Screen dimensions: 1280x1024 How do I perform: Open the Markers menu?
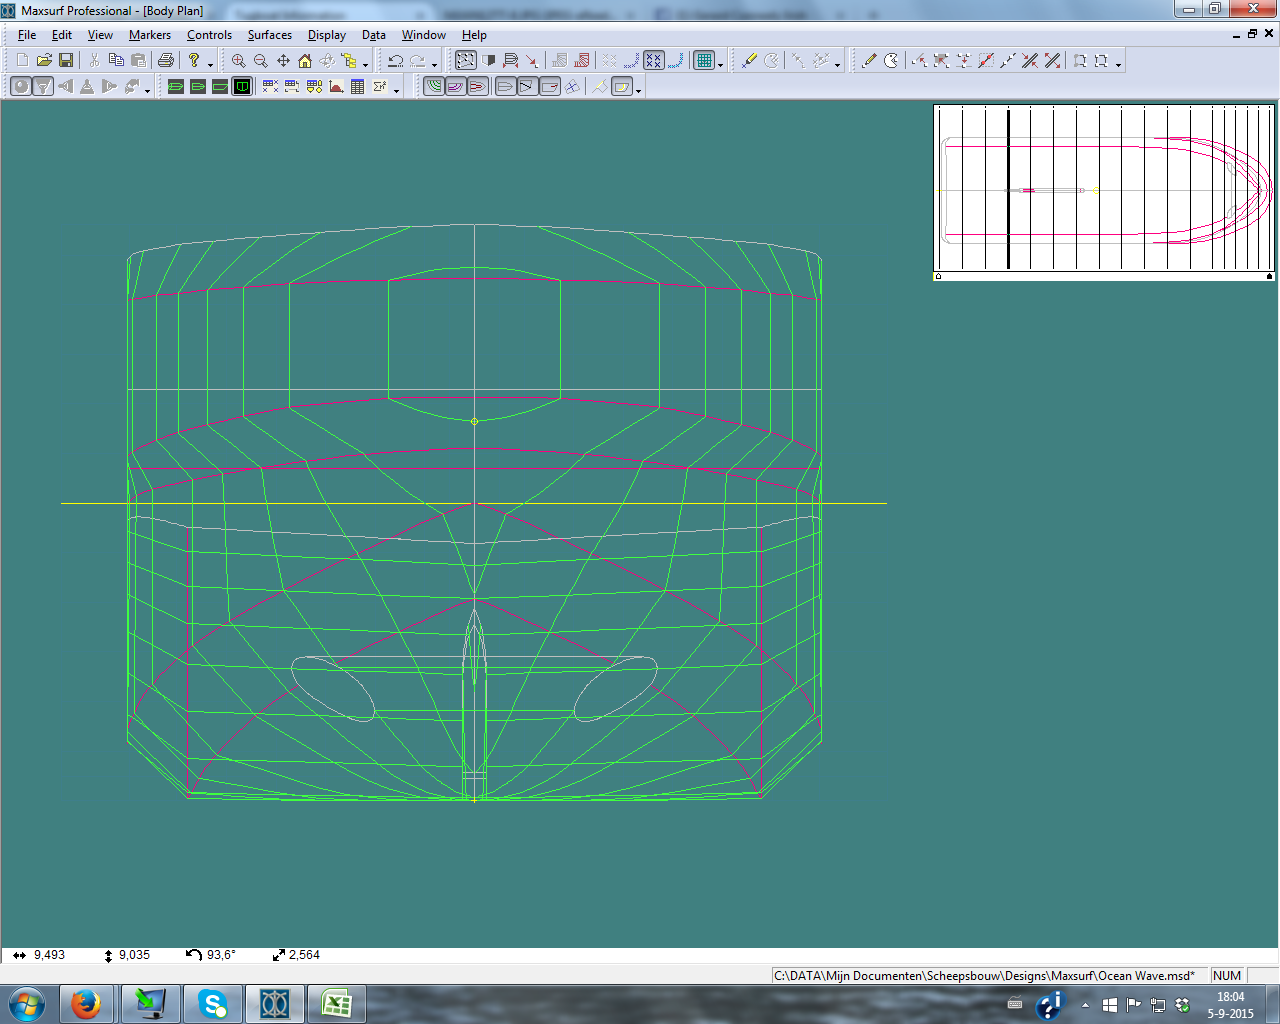[x=150, y=35]
